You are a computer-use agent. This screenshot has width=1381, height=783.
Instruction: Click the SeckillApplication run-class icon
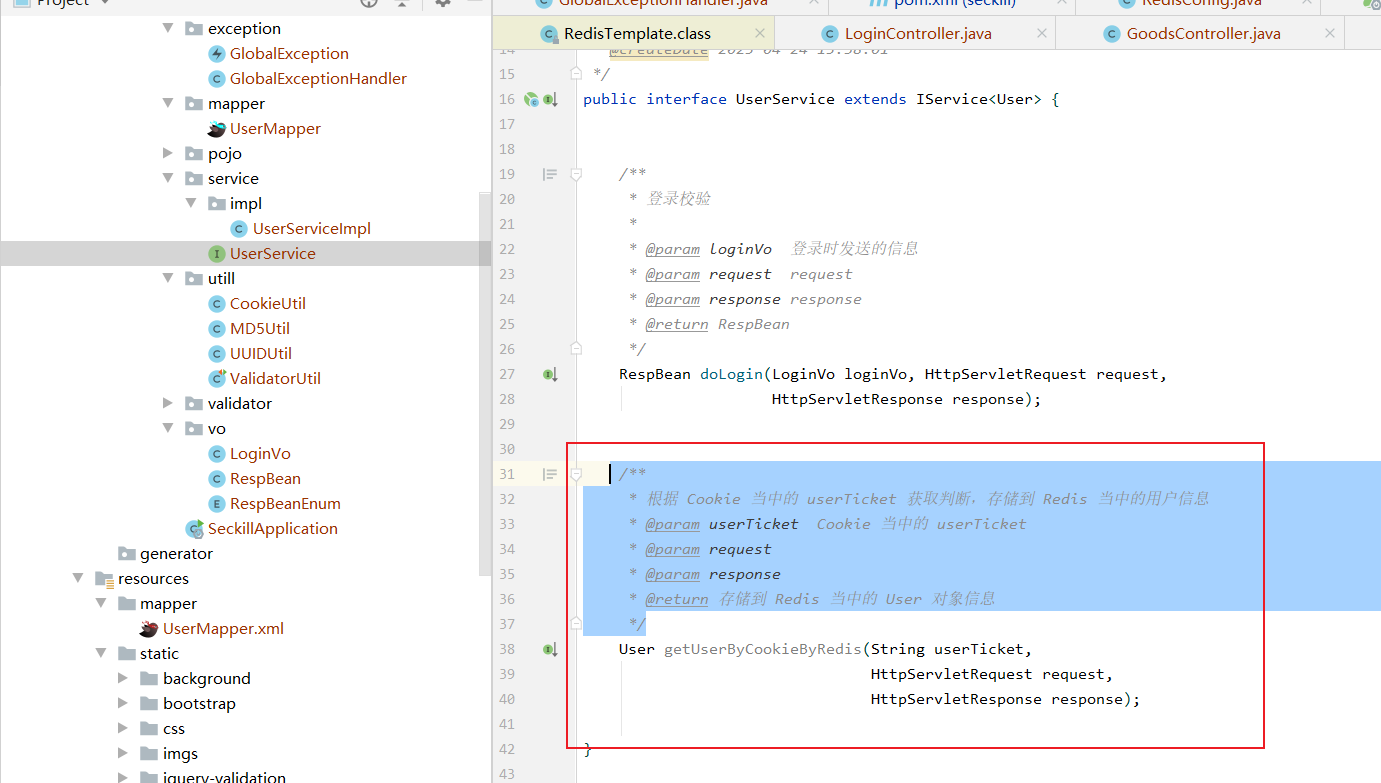[194, 528]
